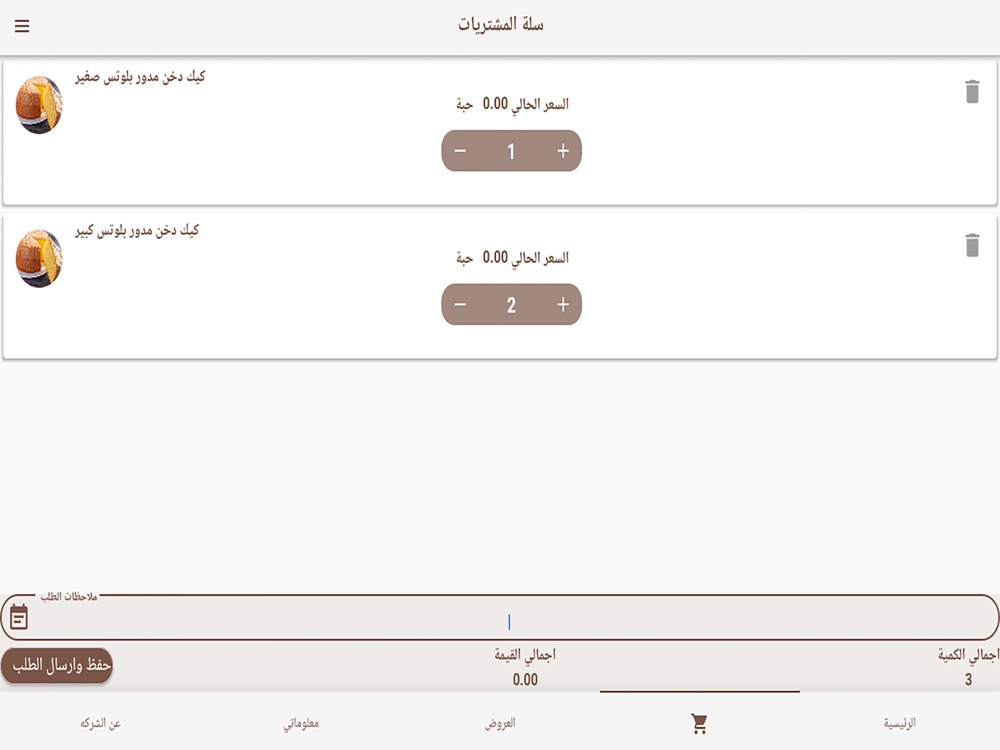Click the حفظ وارسال الطلب button

click(57, 666)
